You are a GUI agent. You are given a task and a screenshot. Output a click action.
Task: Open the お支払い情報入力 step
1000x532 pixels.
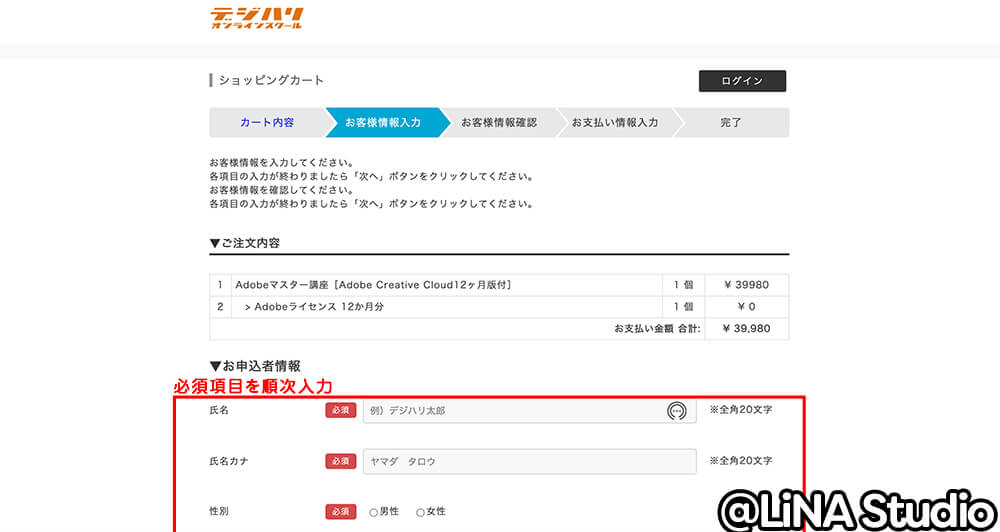(614, 123)
